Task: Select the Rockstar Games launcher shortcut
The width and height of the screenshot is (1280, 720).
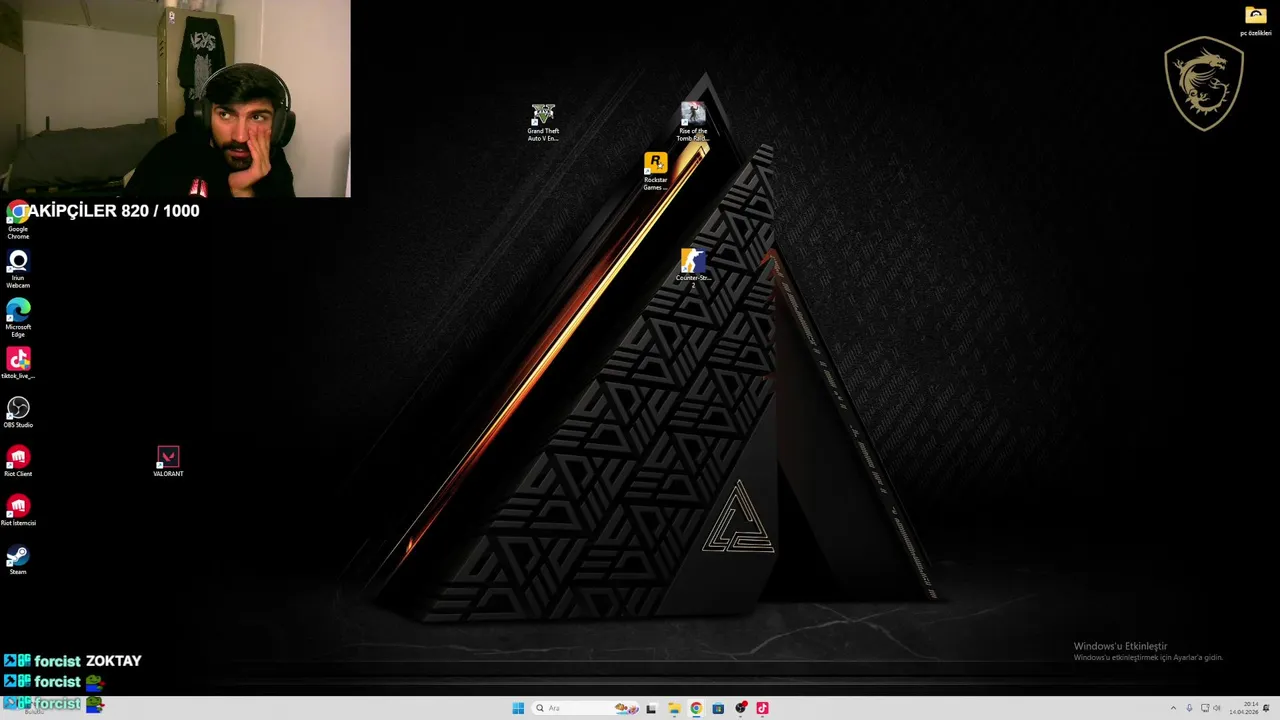Action: click(x=655, y=171)
